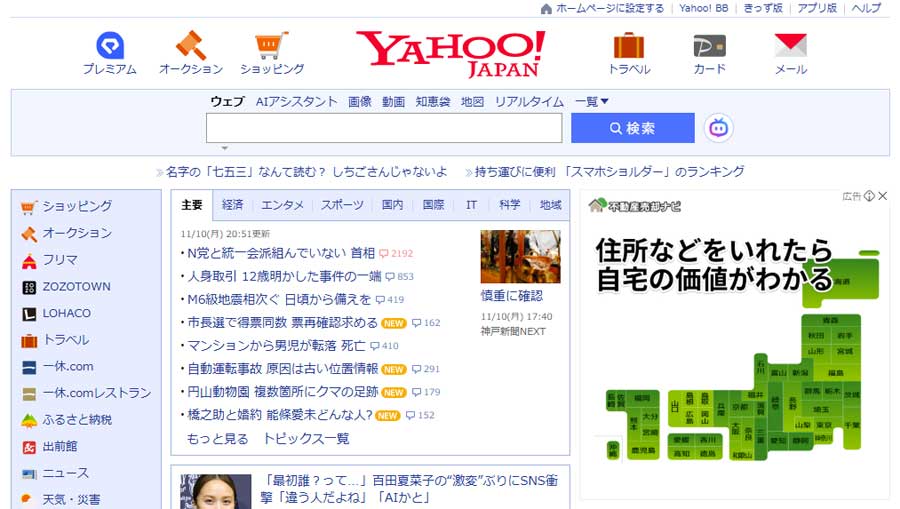
Task: Click the ZOZOTOWN icon in sidebar
Action: click(29, 287)
